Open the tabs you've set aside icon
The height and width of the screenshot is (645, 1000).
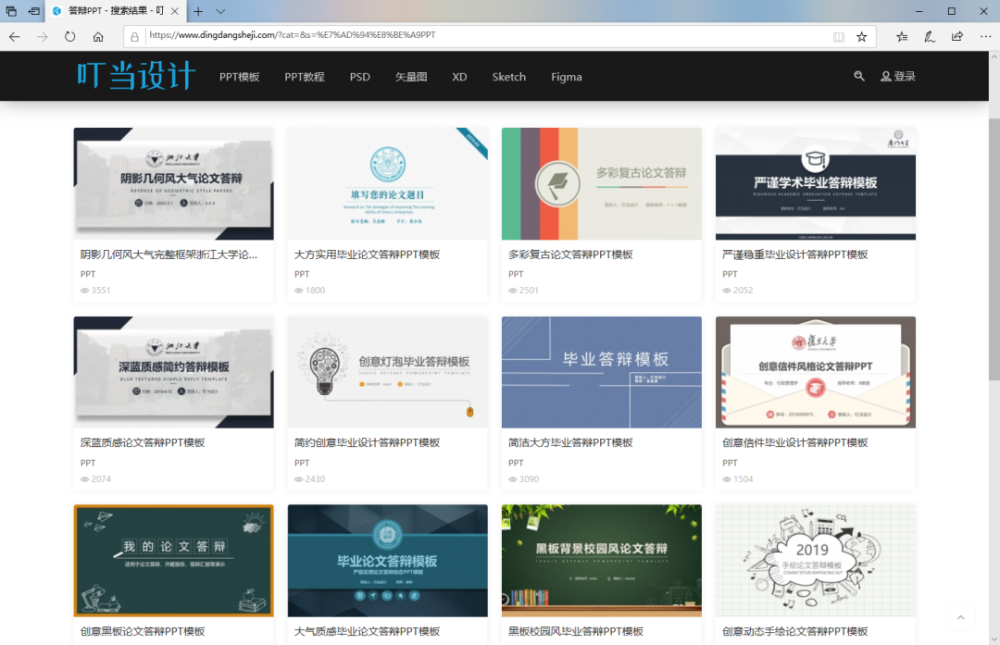[11, 11]
